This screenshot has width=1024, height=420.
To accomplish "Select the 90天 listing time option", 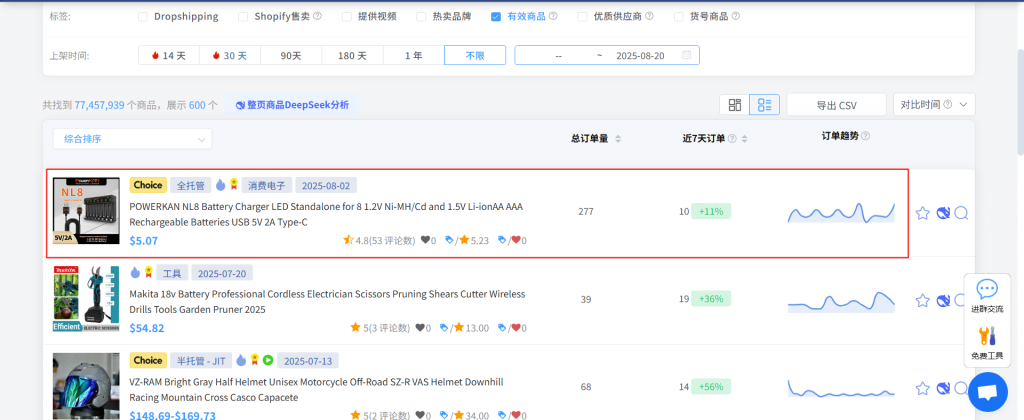I will pyautogui.click(x=291, y=56).
